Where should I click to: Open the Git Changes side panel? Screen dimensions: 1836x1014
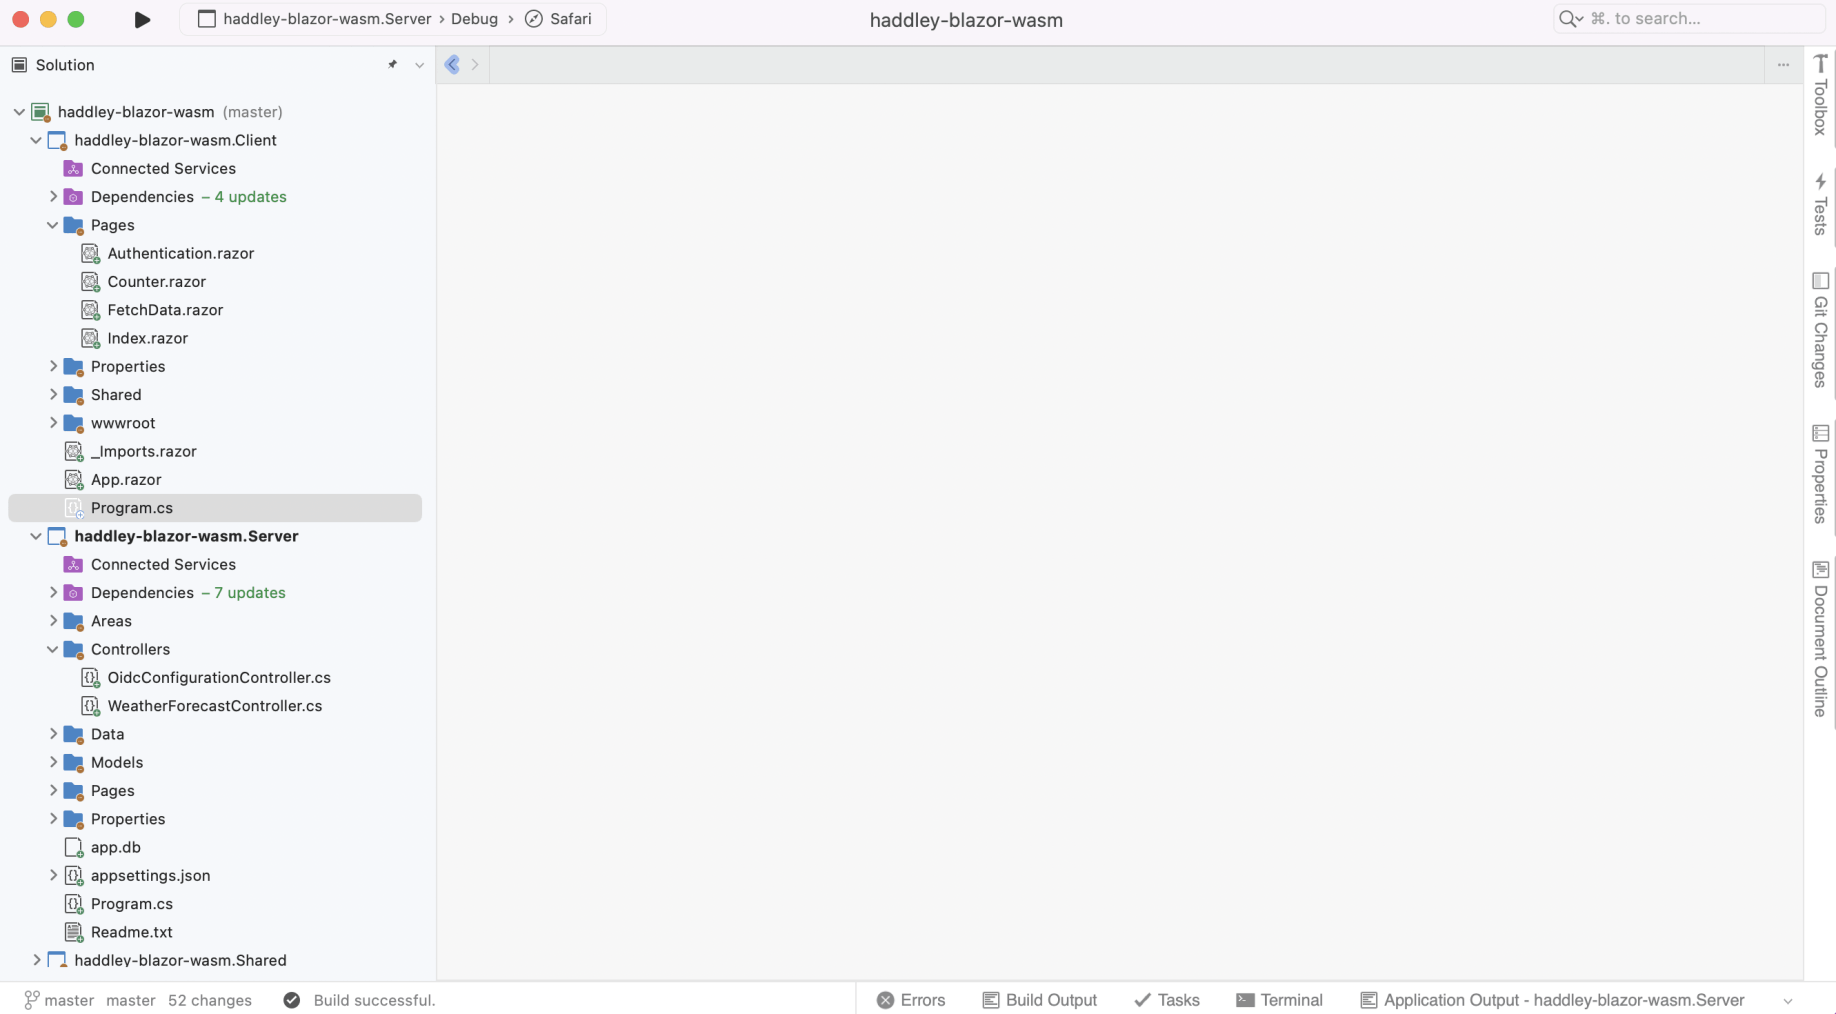tap(1820, 329)
